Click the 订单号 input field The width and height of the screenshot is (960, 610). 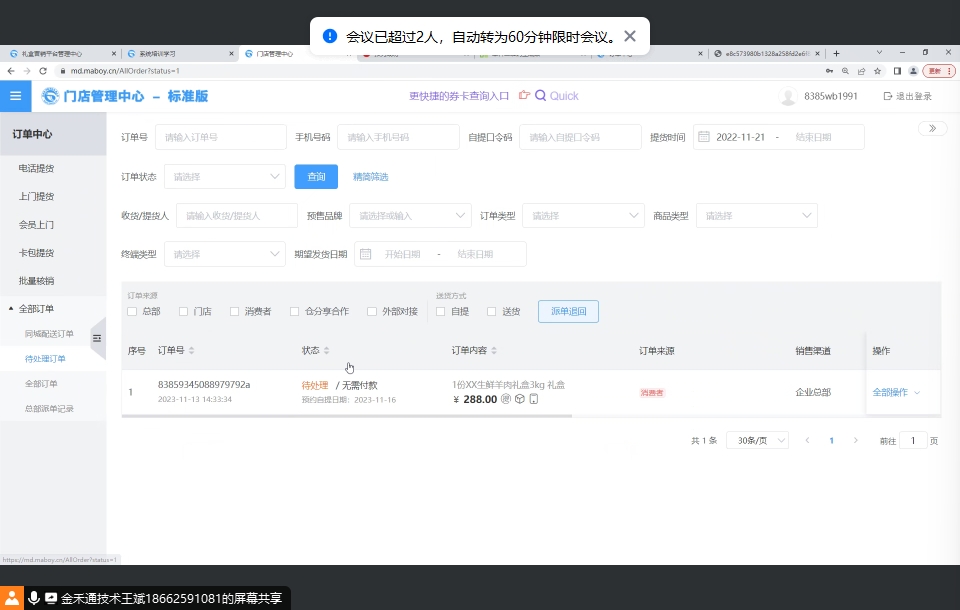pyautogui.click(x=220, y=137)
